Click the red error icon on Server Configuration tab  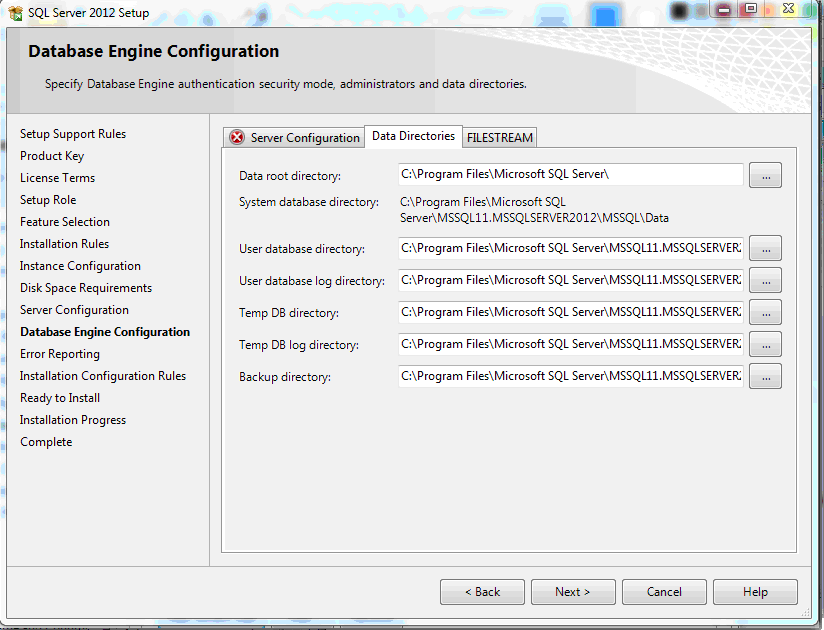tap(237, 138)
